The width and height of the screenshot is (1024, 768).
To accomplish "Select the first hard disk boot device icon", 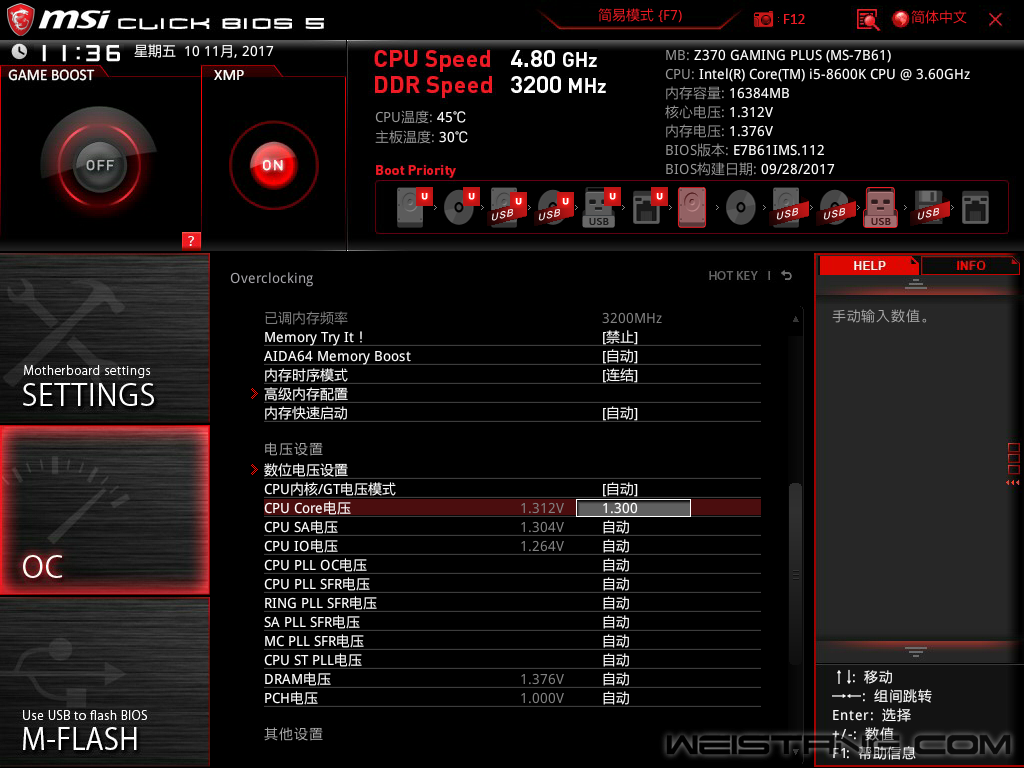I will pos(414,208).
